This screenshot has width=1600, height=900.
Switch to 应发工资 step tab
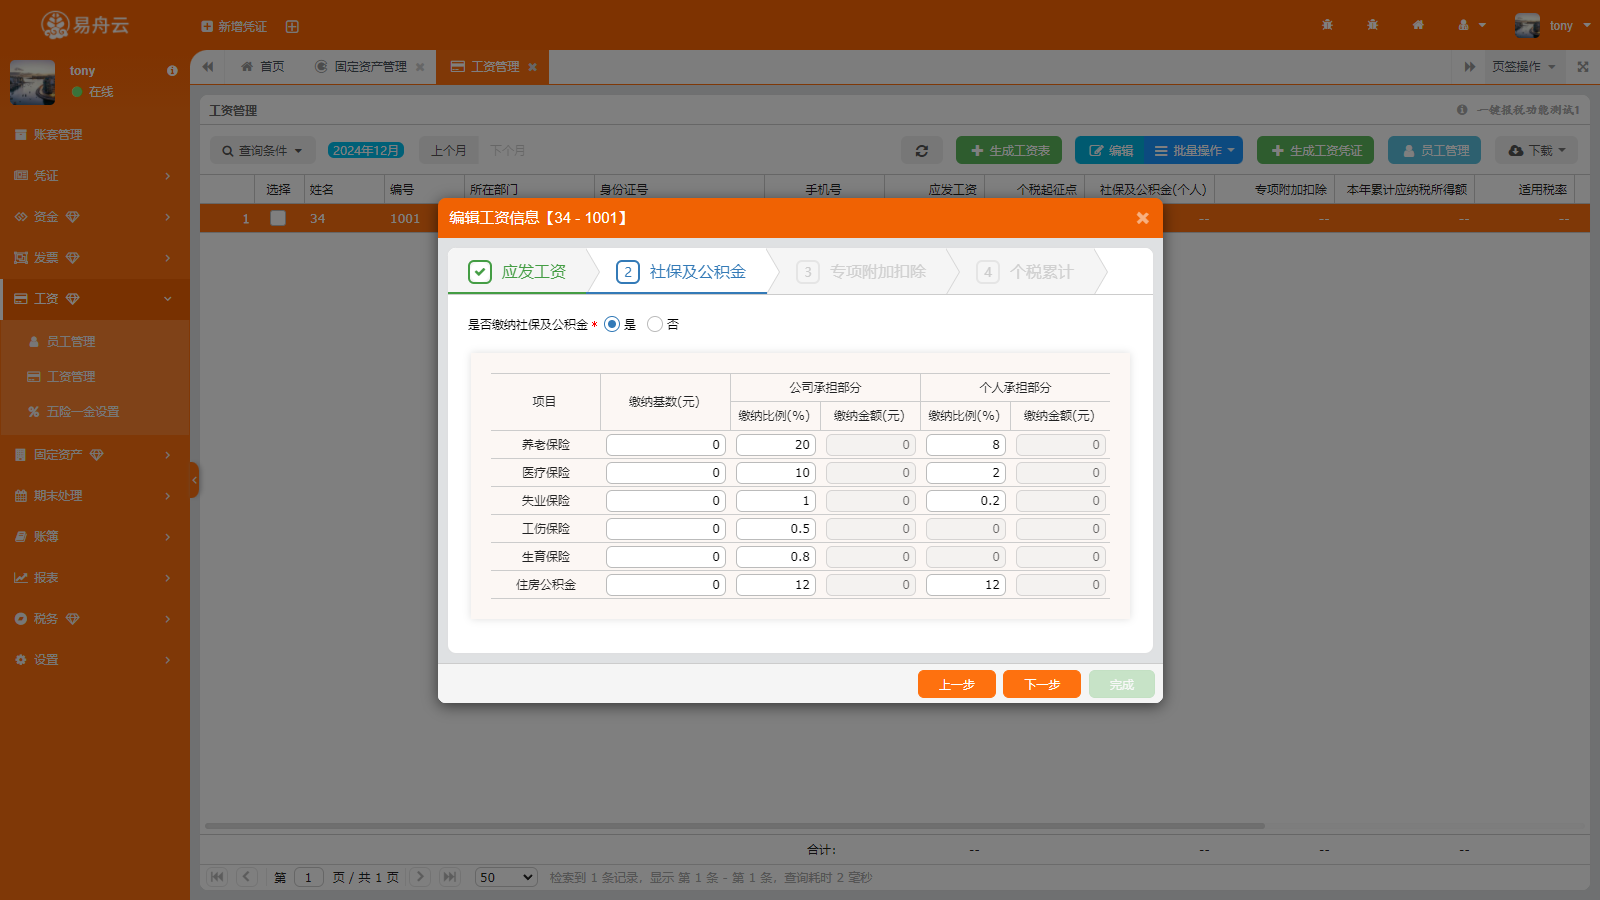pos(520,272)
